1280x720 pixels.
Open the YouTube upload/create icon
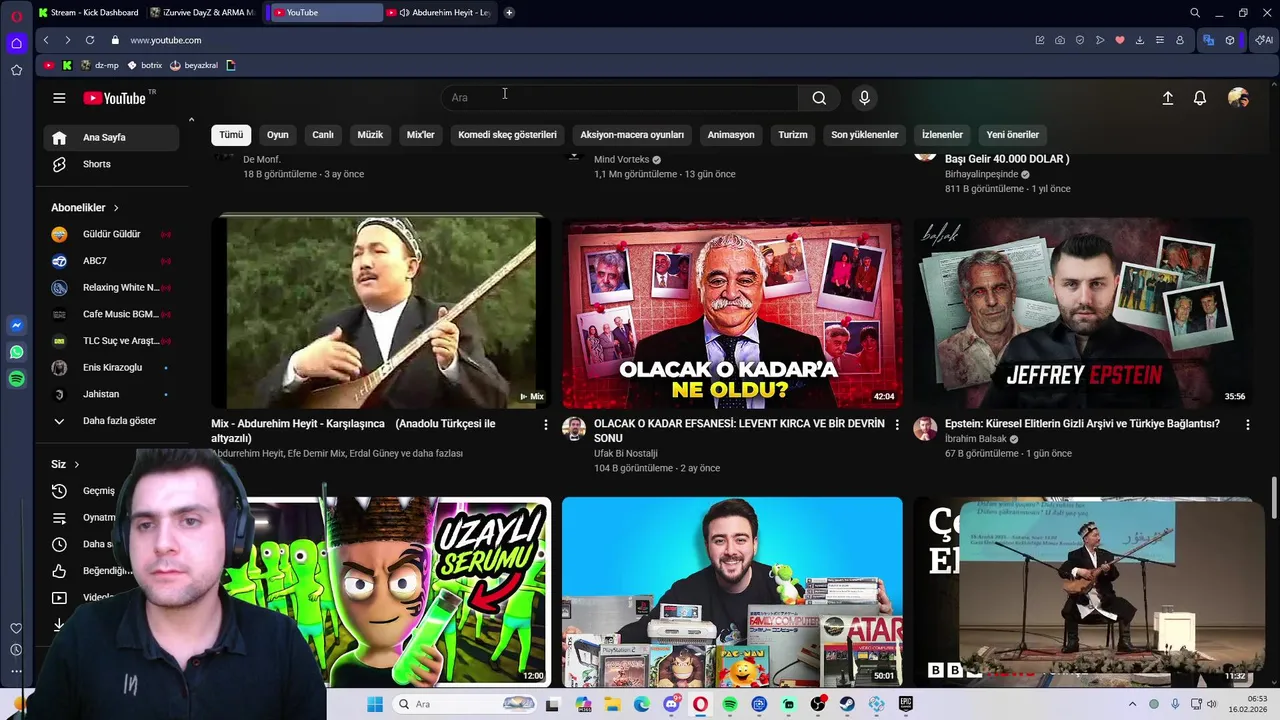(x=1167, y=98)
